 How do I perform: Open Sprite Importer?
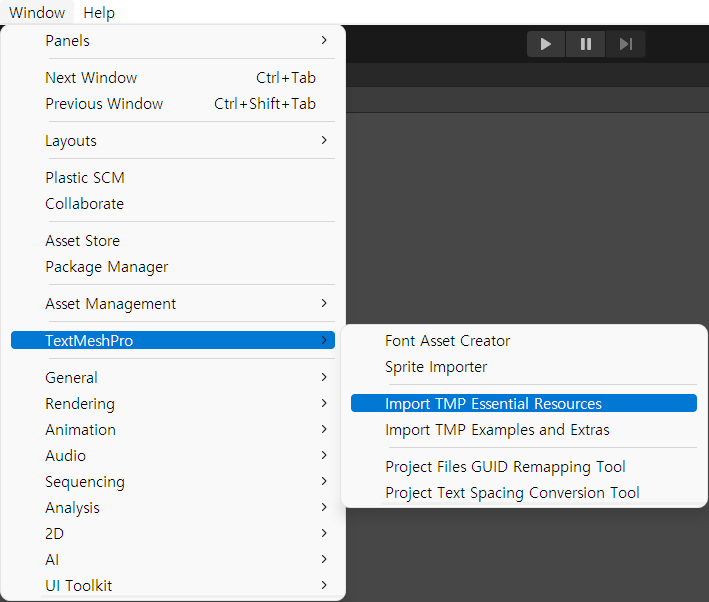[524, 366]
